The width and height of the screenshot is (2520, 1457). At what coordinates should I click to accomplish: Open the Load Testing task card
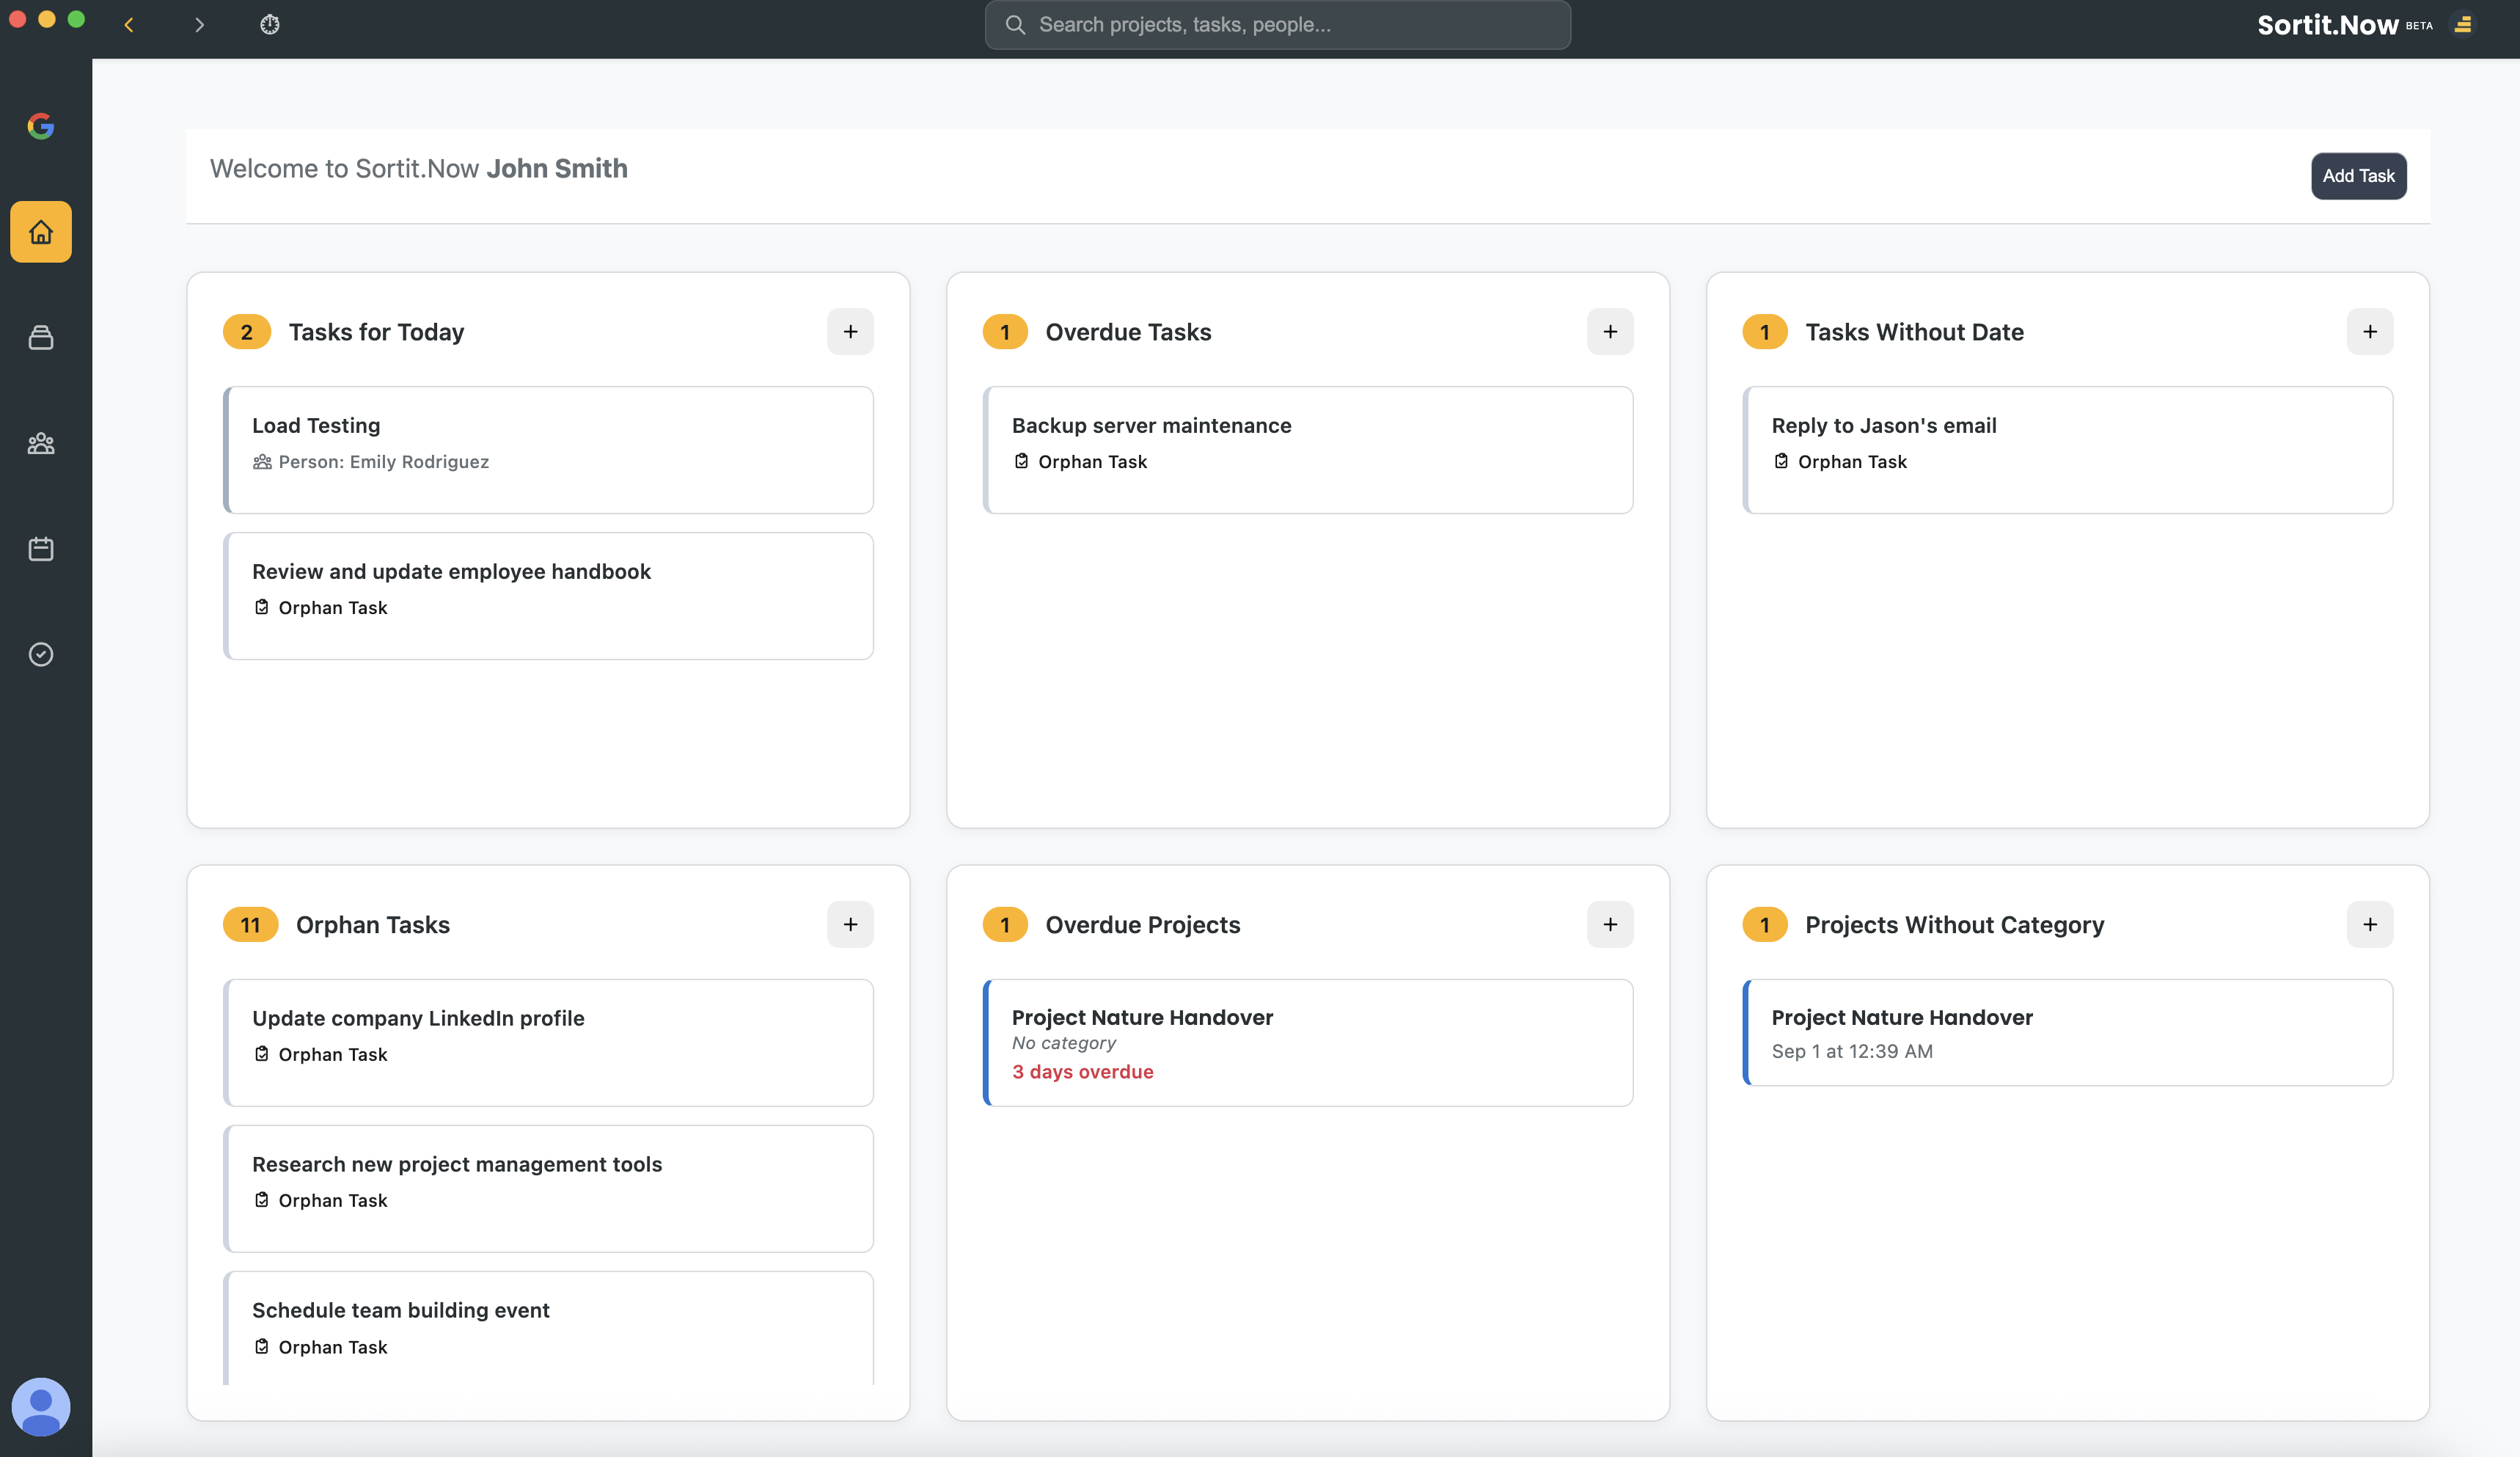click(548, 450)
